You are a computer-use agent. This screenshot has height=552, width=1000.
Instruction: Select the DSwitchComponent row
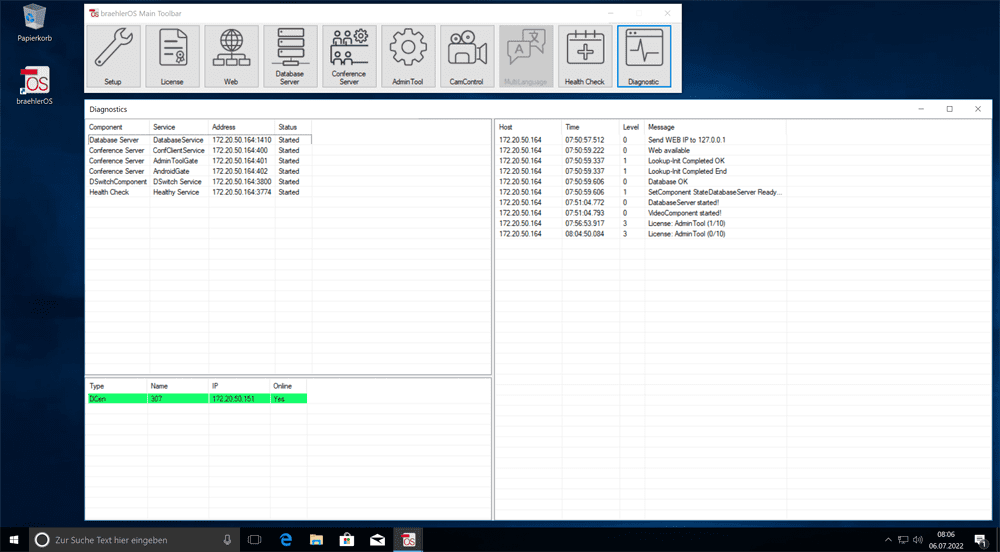[x=199, y=182]
